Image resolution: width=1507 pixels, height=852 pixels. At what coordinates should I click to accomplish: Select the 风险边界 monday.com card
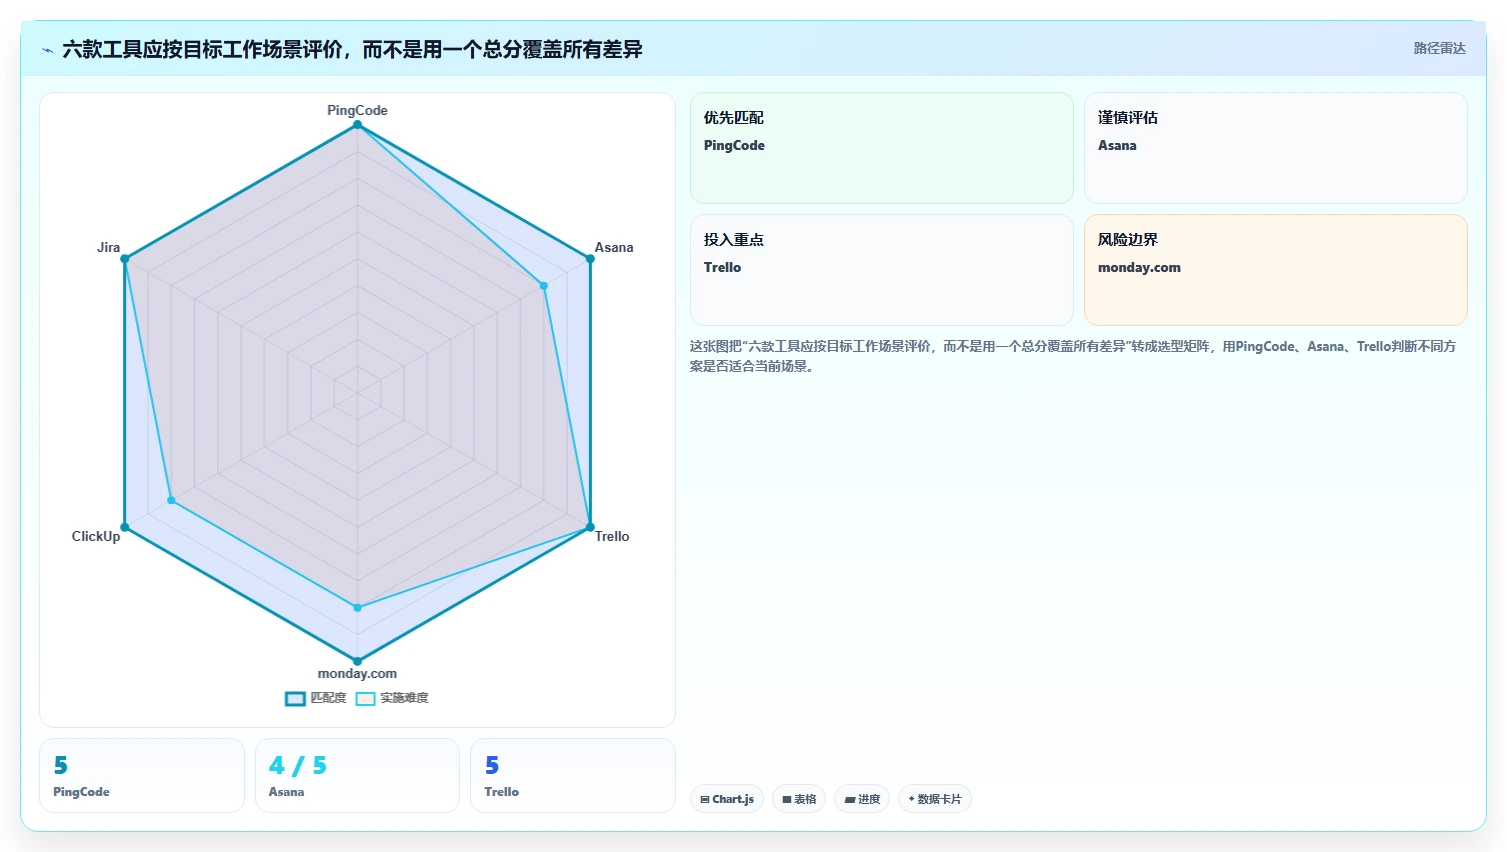pyautogui.click(x=1275, y=270)
